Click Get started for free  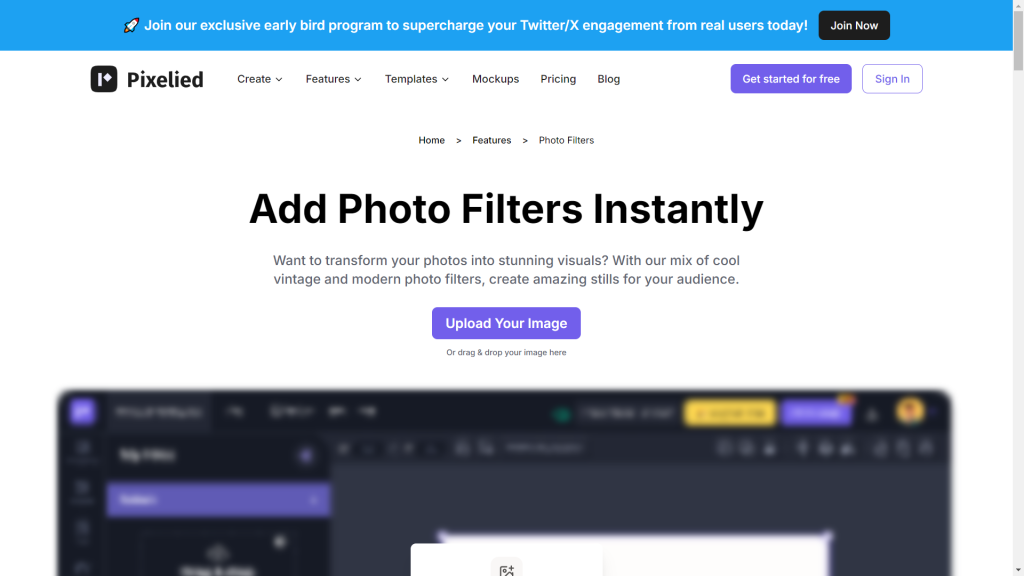click(x=791, y=79)
